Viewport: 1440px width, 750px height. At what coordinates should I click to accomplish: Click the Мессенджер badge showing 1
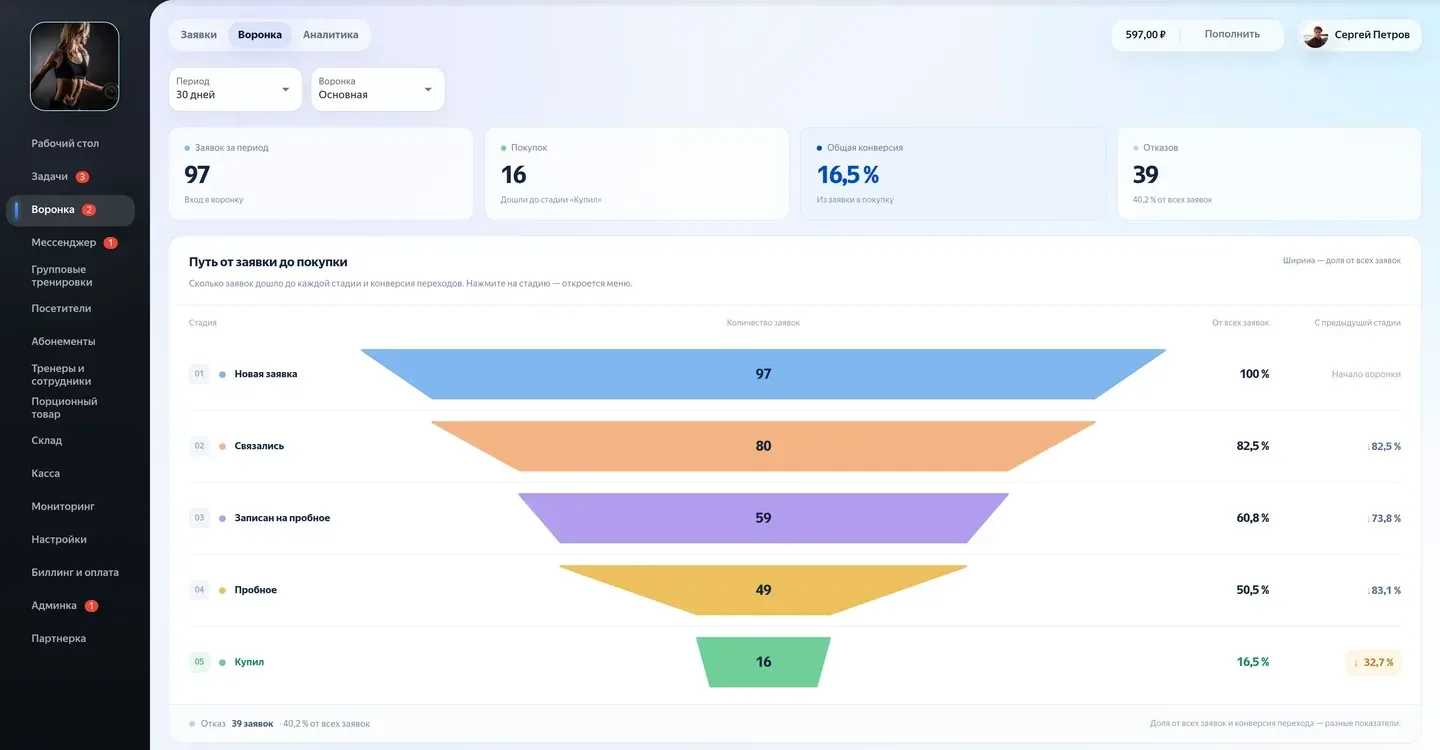pyautogui.click(x=110, y=243)
